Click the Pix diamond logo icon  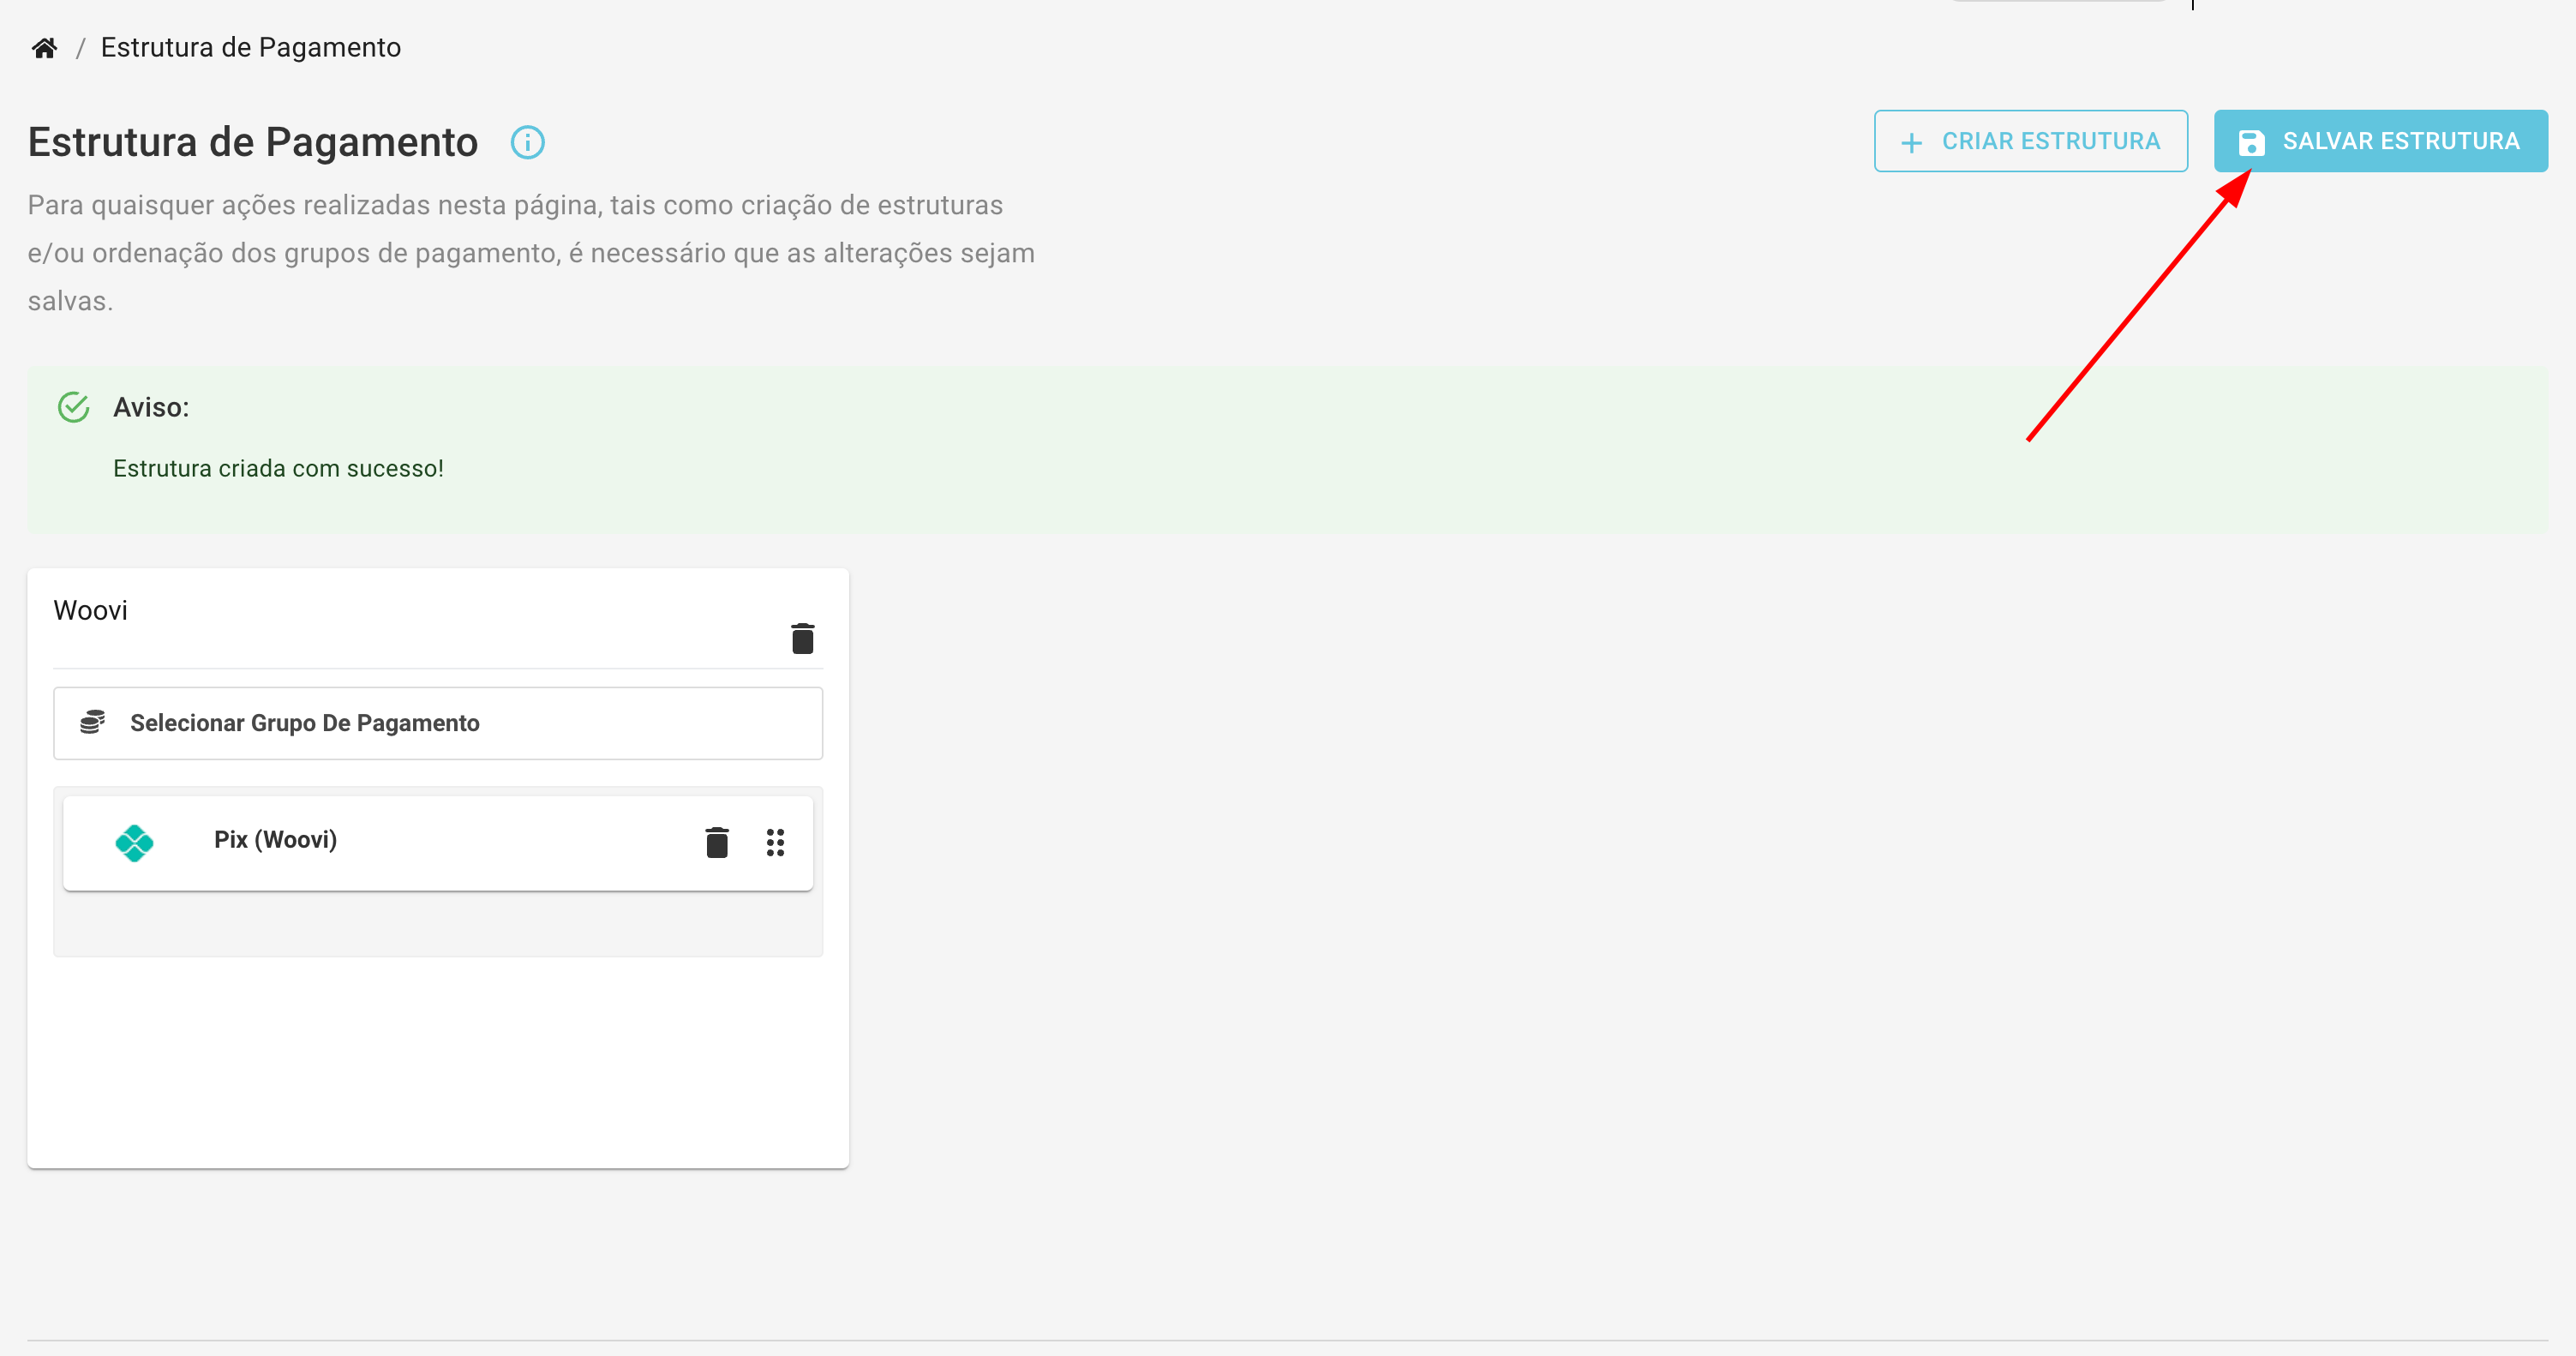pyautogui.click(x=134, y=842)
